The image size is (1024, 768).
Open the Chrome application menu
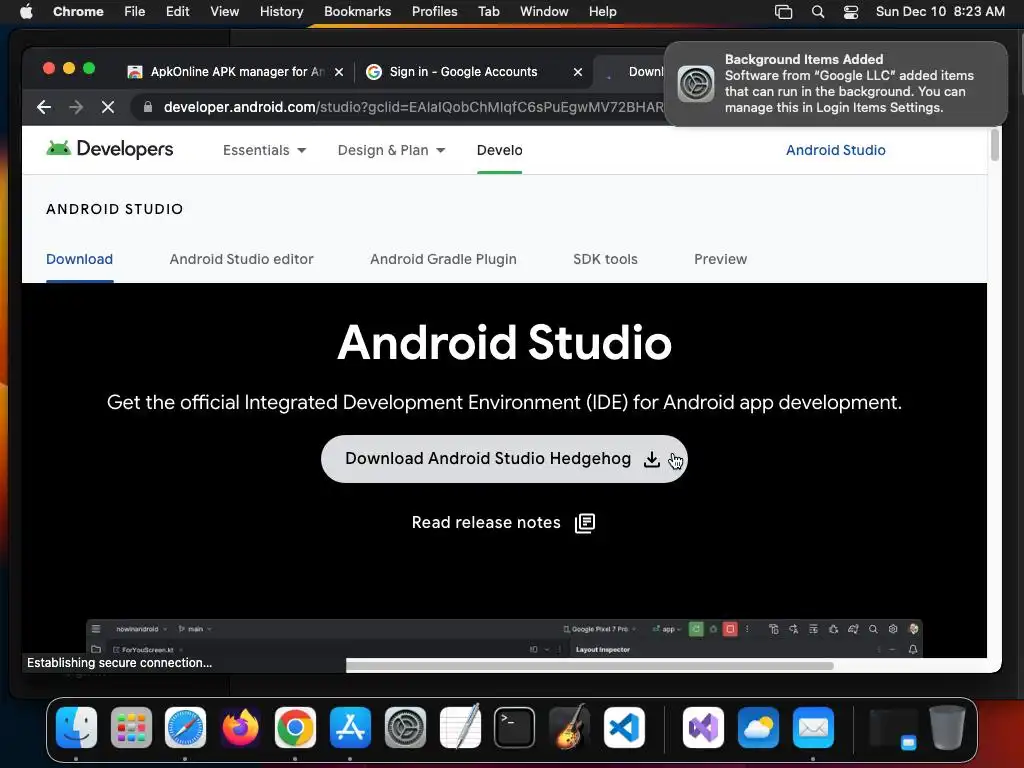[x=78, y=12]
